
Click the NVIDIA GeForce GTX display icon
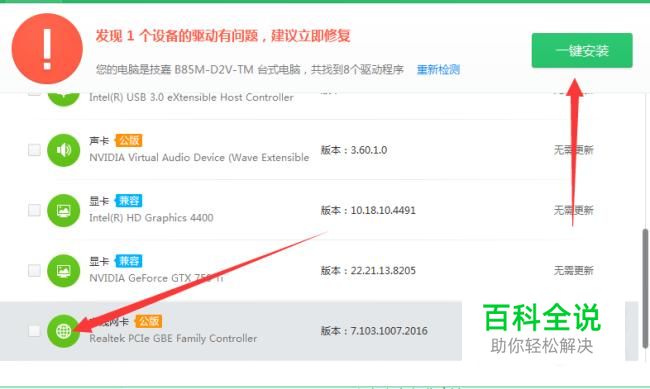(63, 270)
